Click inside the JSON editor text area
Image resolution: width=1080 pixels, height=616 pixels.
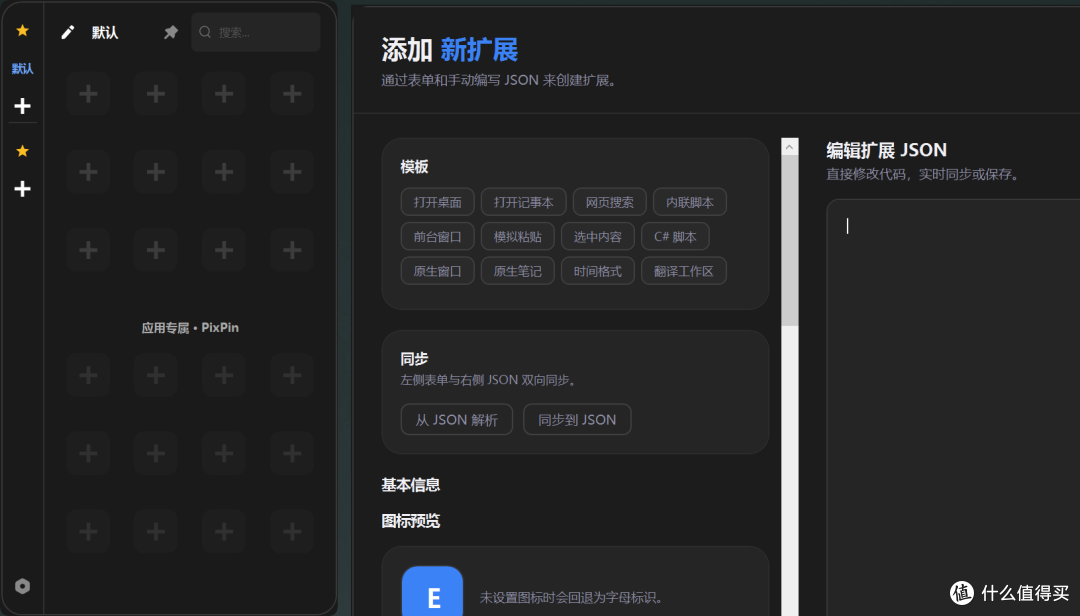tap(953, 407)
